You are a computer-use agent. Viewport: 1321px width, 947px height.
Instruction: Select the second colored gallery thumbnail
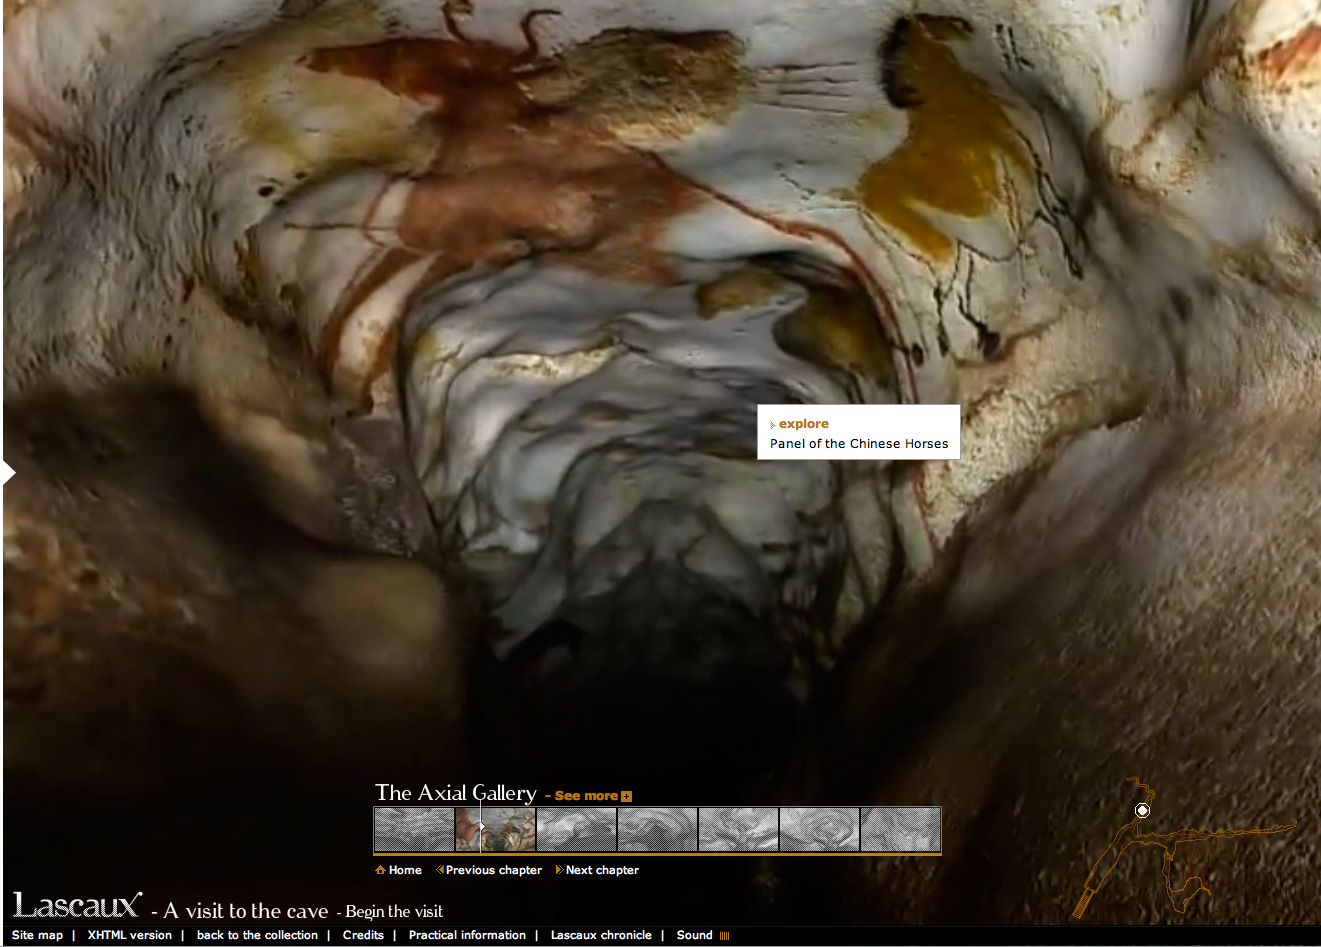click(x=495, y=830)
